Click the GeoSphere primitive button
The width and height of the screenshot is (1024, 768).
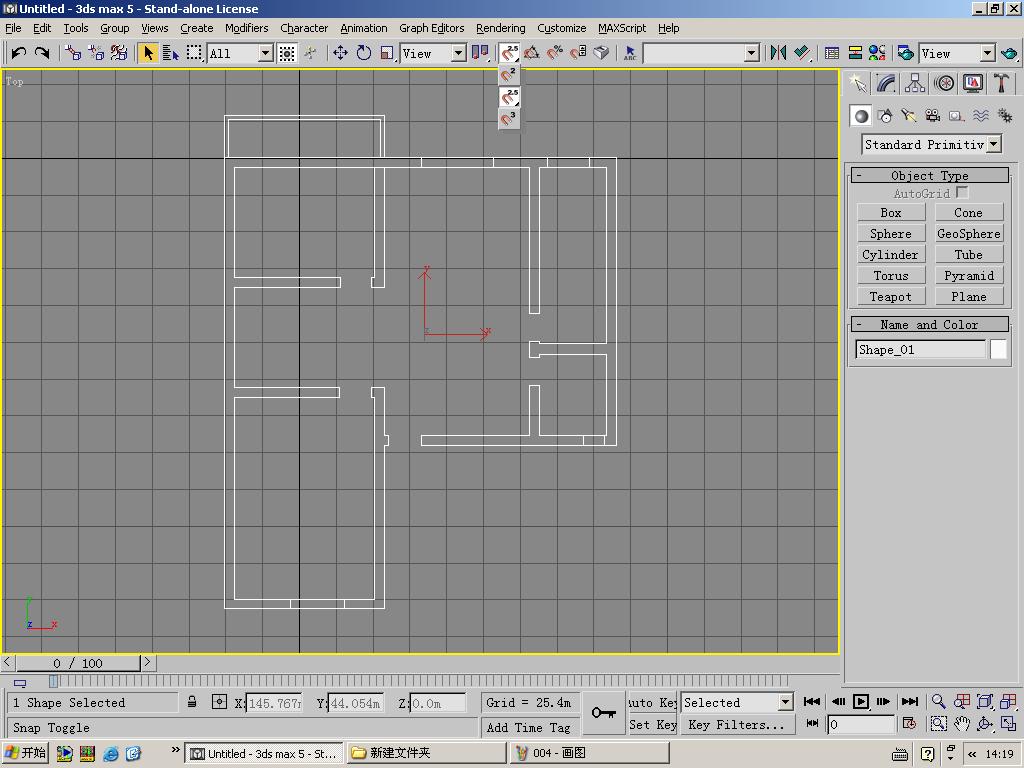(969, 234)
